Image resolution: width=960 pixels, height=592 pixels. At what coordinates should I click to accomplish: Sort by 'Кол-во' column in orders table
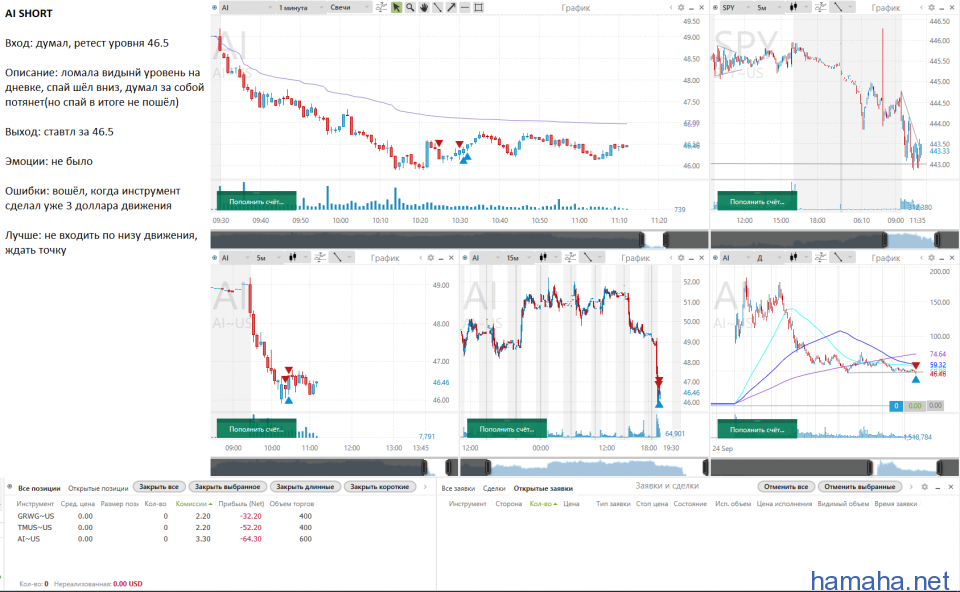pos(543,504)
